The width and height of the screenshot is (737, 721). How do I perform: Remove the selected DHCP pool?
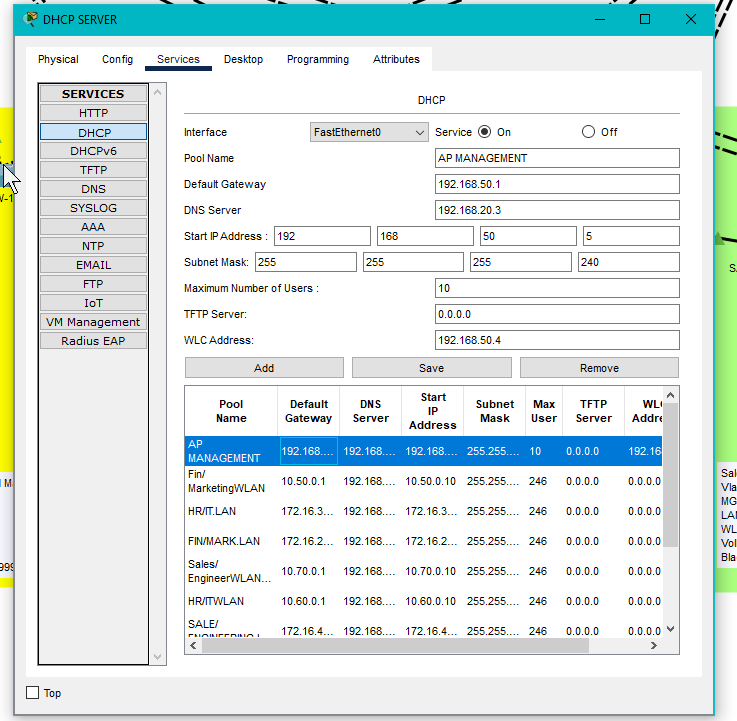599,368
